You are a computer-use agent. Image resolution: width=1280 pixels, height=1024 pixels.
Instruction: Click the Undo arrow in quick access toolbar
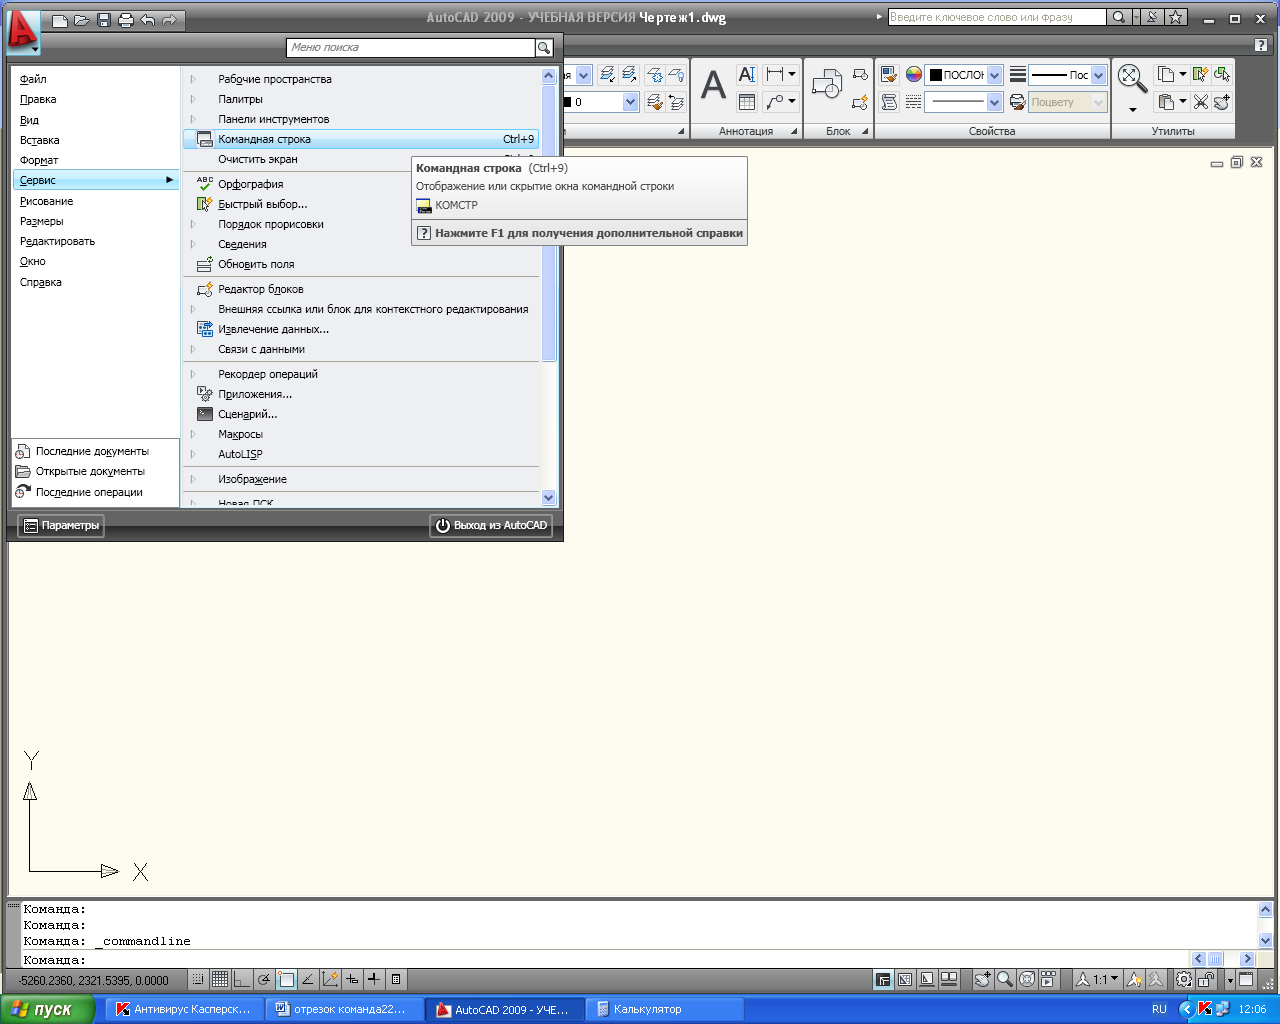148,20
